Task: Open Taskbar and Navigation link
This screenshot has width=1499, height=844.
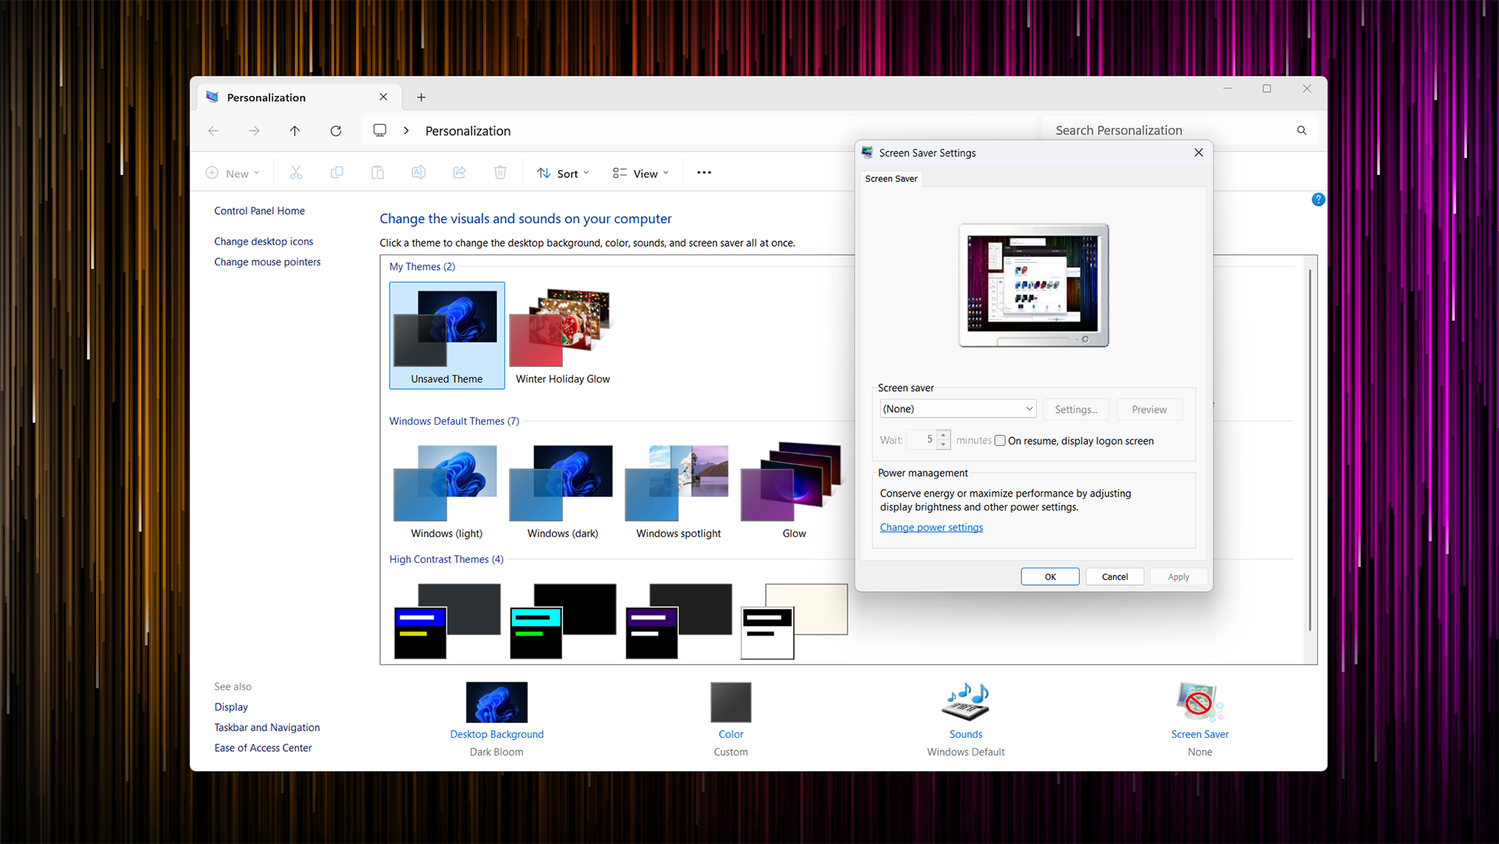Action: tap(267, 728)
